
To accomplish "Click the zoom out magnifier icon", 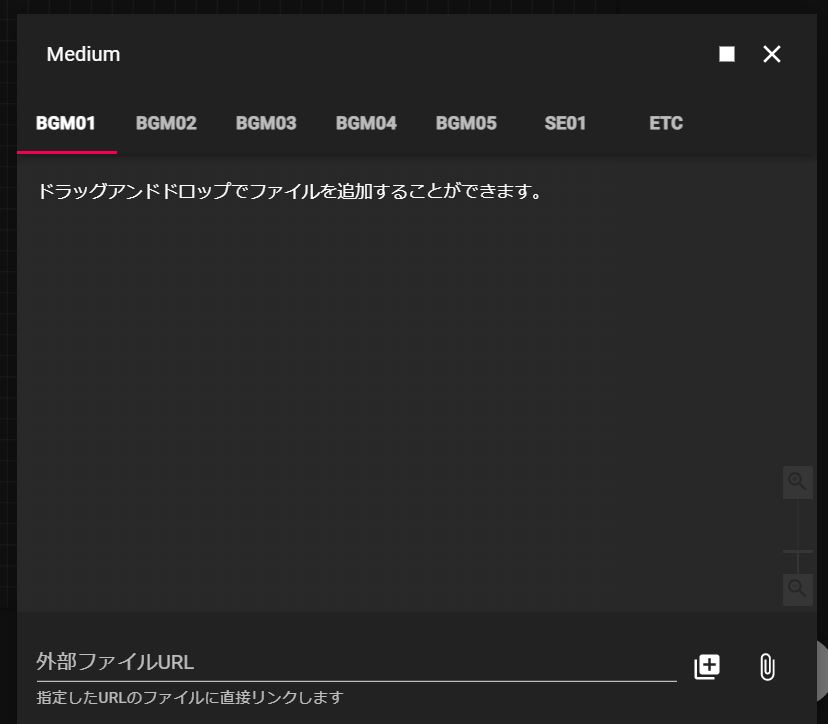I will point(797,588).
